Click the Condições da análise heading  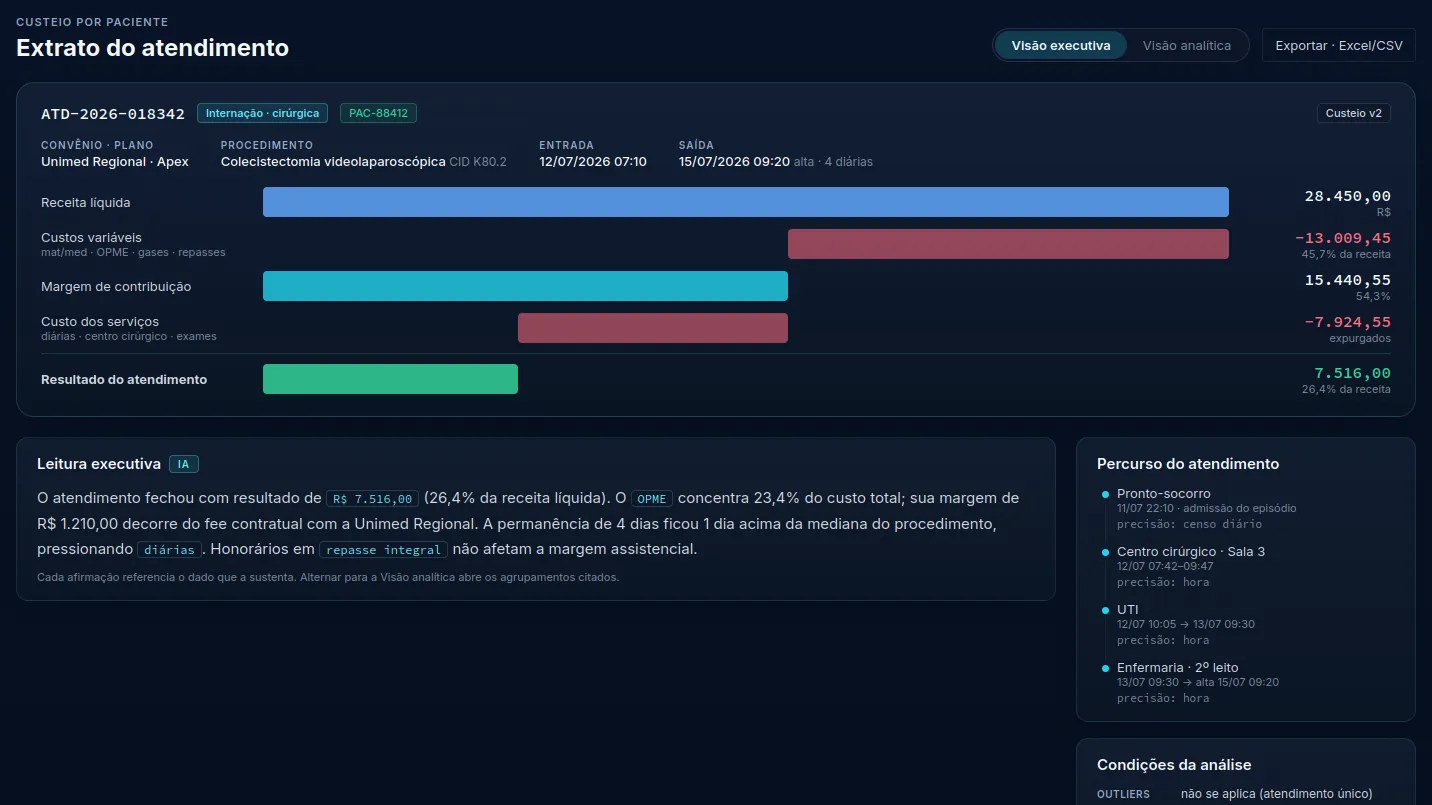tap(1174, 765)
